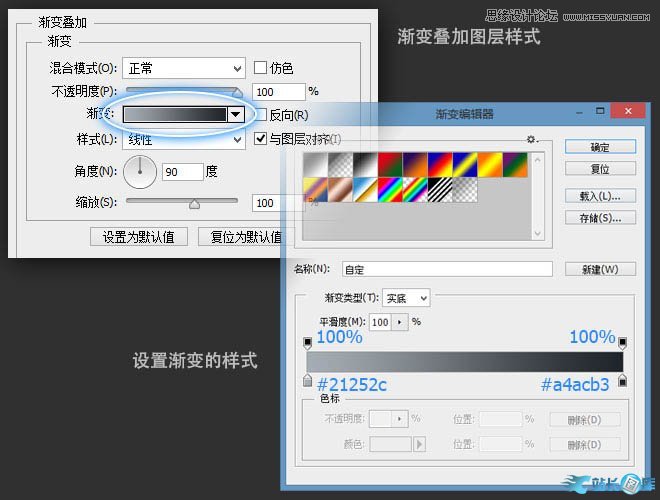Toggle the 反向 reverse checkbox
Image resolution: width=660 pixels, height=500 pixels.
261,115
